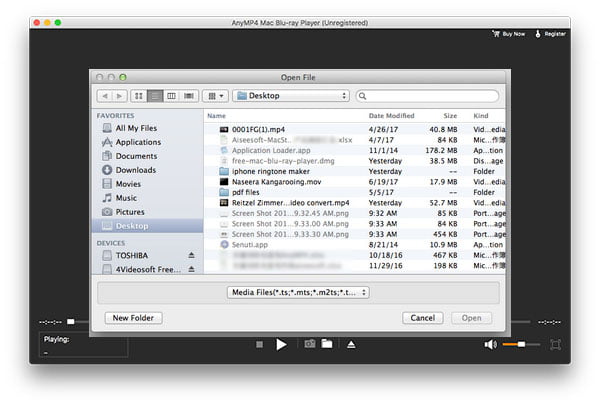Click the Cancel button
The width and height of the screenshot is (600, 406).
click(422, 318)
